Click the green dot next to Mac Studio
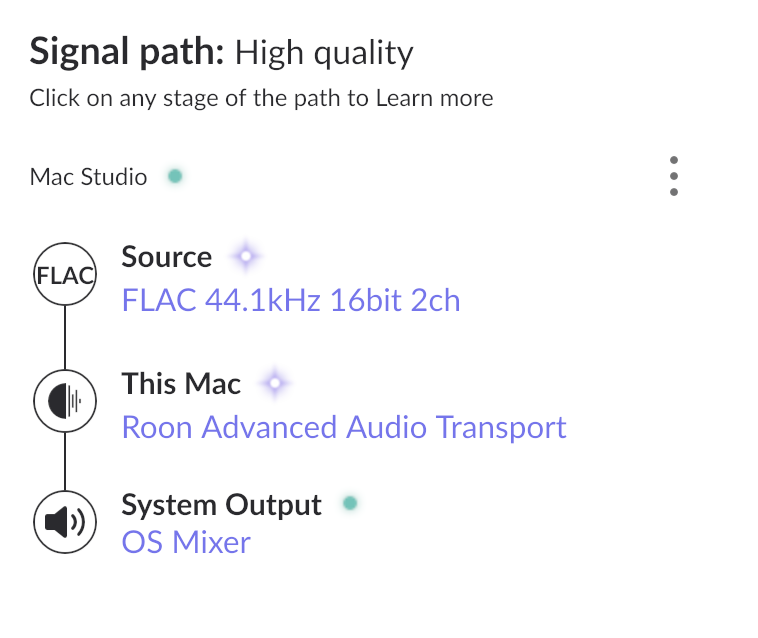This screenshot has height=638, width=758. tap(175, 177)
